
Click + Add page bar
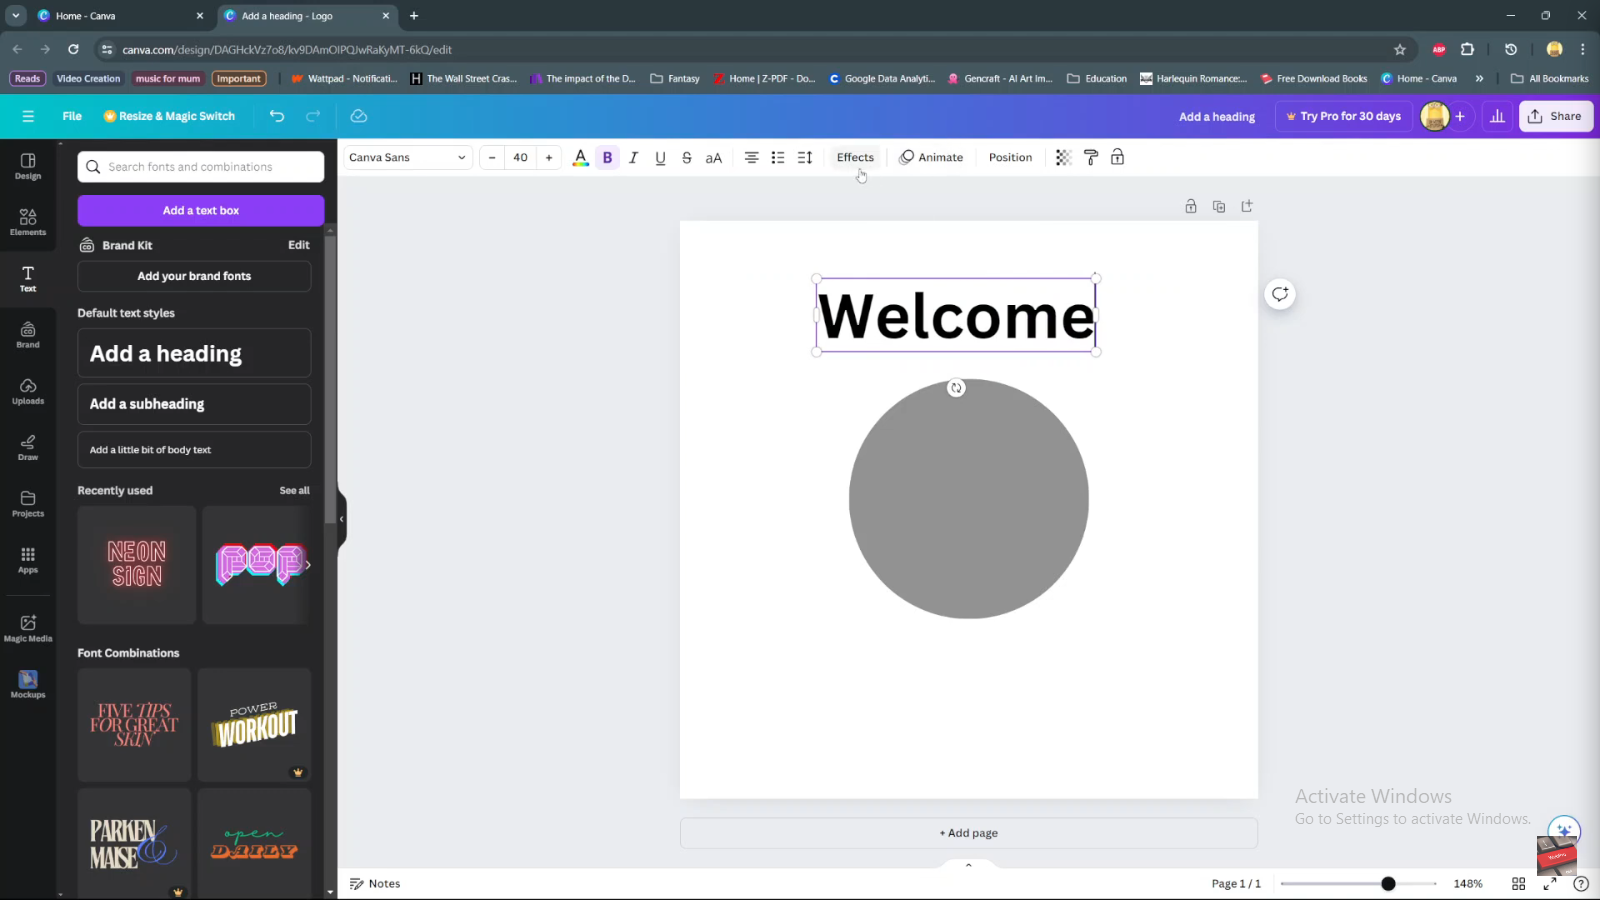point(969,833)
